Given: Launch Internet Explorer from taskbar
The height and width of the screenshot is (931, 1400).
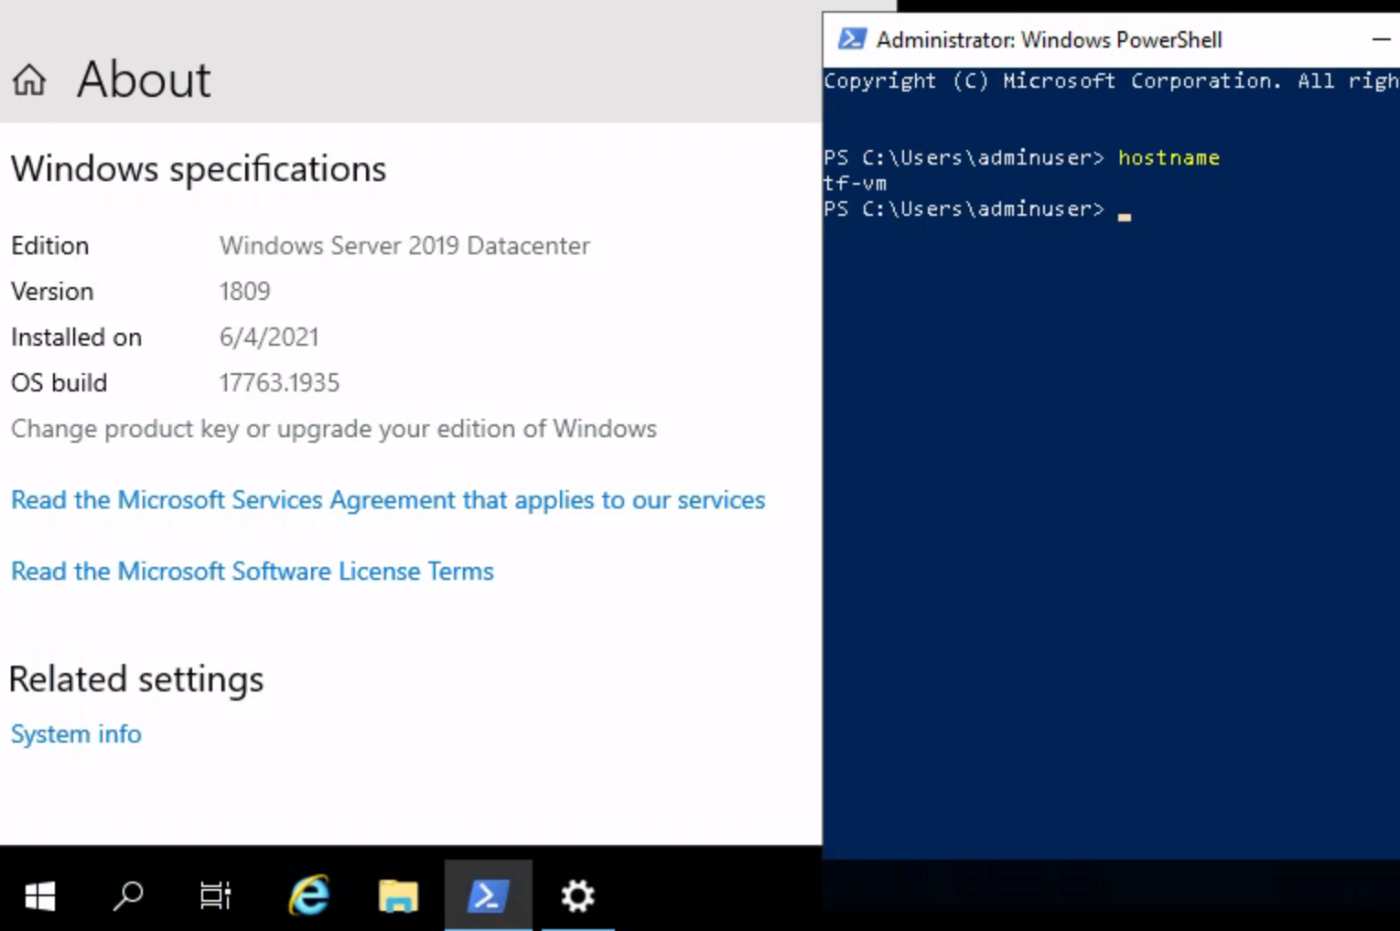Looking at the screenshot, I should 309,895.
